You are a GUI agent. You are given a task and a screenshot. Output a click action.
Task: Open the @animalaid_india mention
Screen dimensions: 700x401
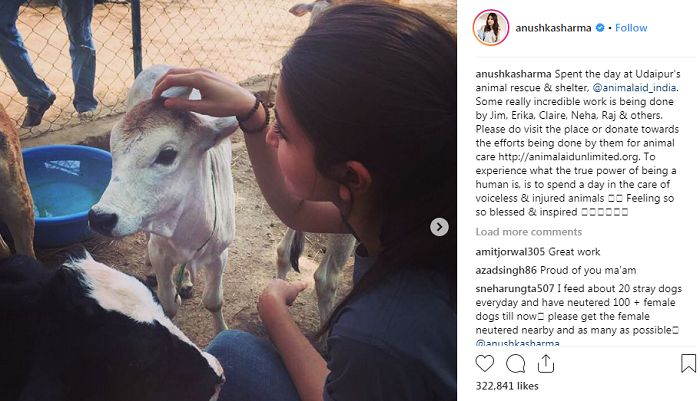pos(634,88)
